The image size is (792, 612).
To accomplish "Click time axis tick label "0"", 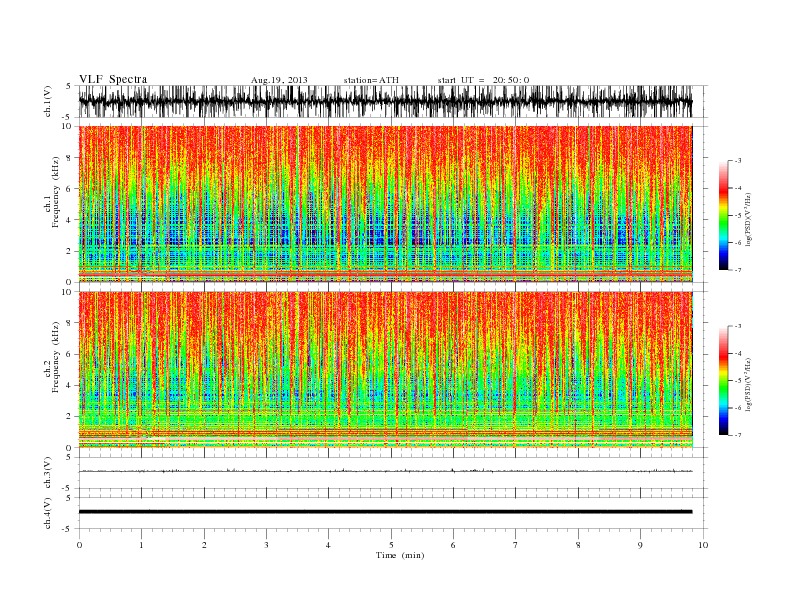I will pyautogui.click(x=79, y=545).
